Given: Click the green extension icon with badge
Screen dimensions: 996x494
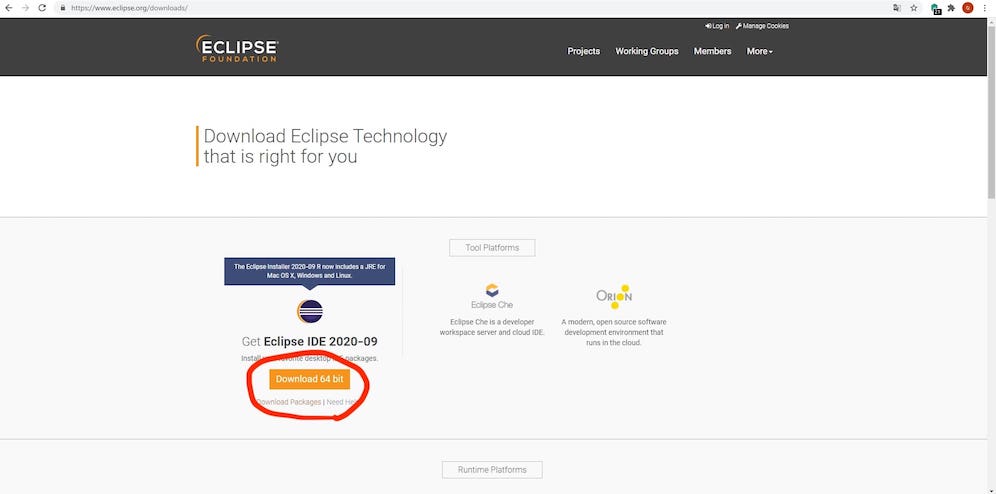Looking at the screenshot, I should click(935, 9).
